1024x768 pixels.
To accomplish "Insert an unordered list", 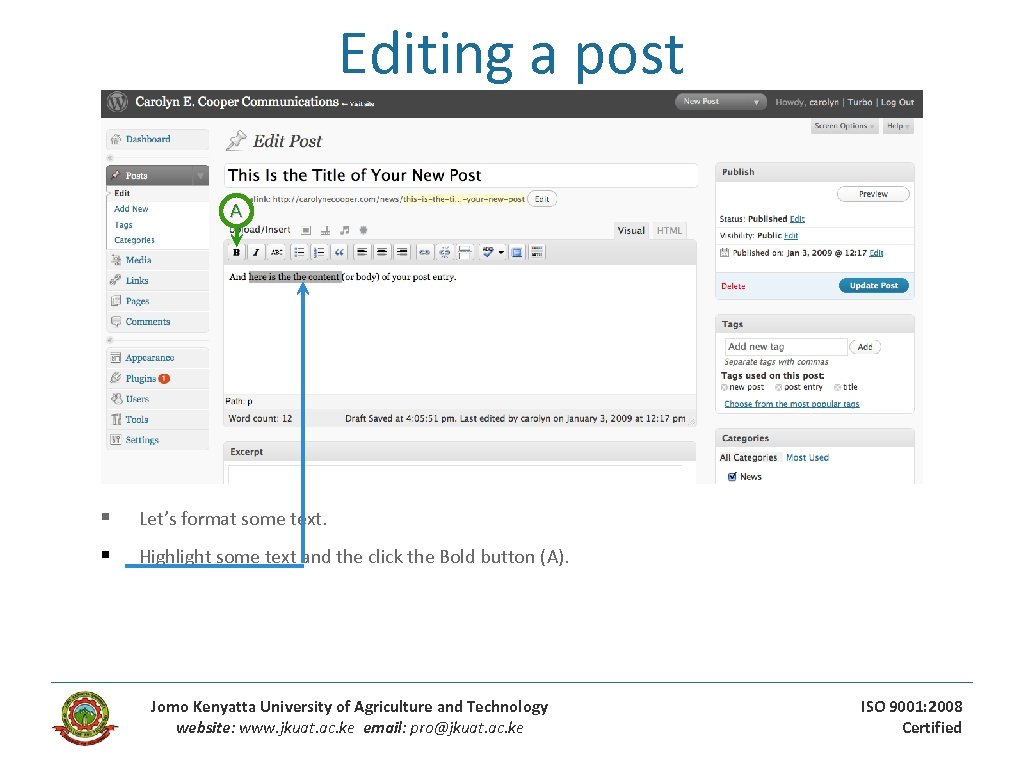I will point(299,252).
